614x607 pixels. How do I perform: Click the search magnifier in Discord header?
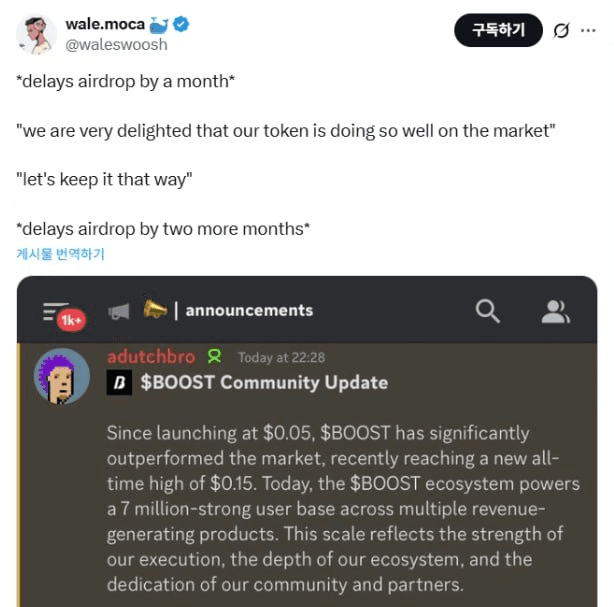tap(487, 311)
